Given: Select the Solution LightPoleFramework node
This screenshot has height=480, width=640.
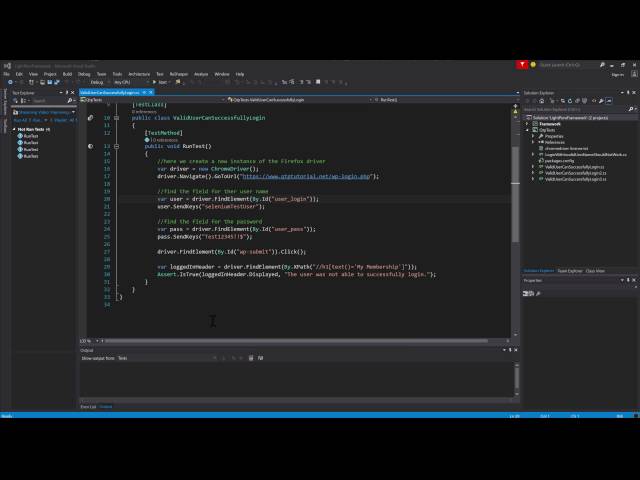Looking at the screenshot, I should pyautogui.click(x=570, y=118).
